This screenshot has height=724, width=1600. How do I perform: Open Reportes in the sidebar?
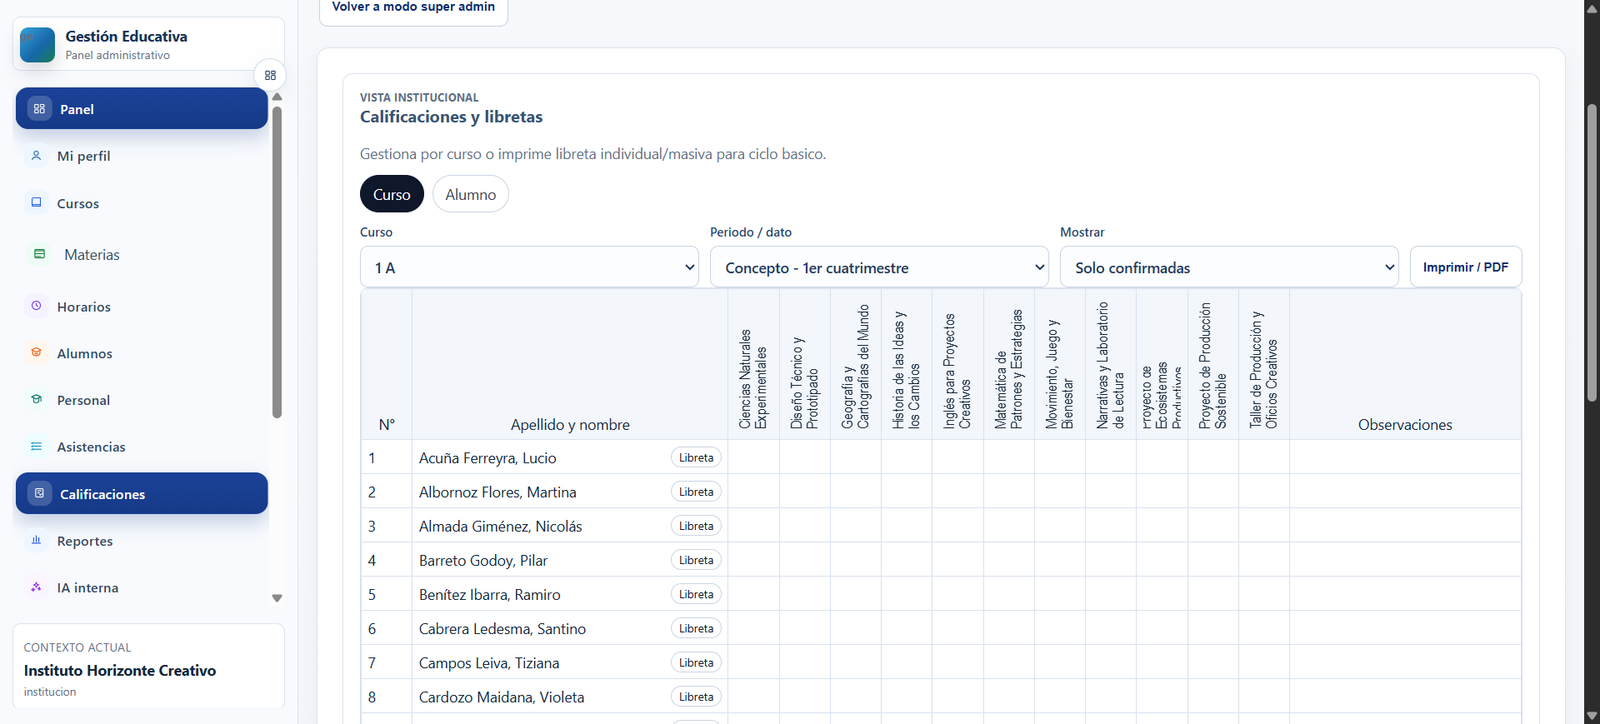click(x=141, y=540)
